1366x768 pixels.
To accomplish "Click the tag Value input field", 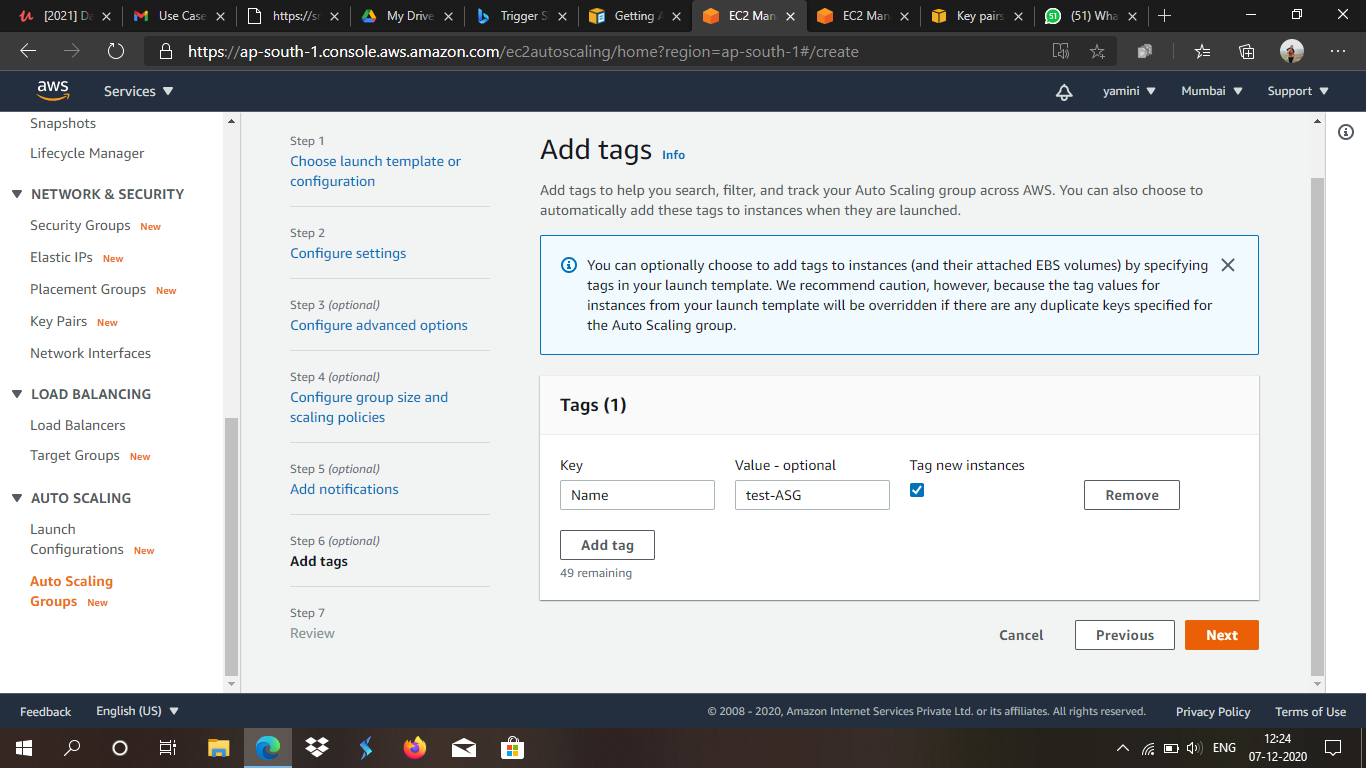I will pyautogui.click(x=812, y=495).
